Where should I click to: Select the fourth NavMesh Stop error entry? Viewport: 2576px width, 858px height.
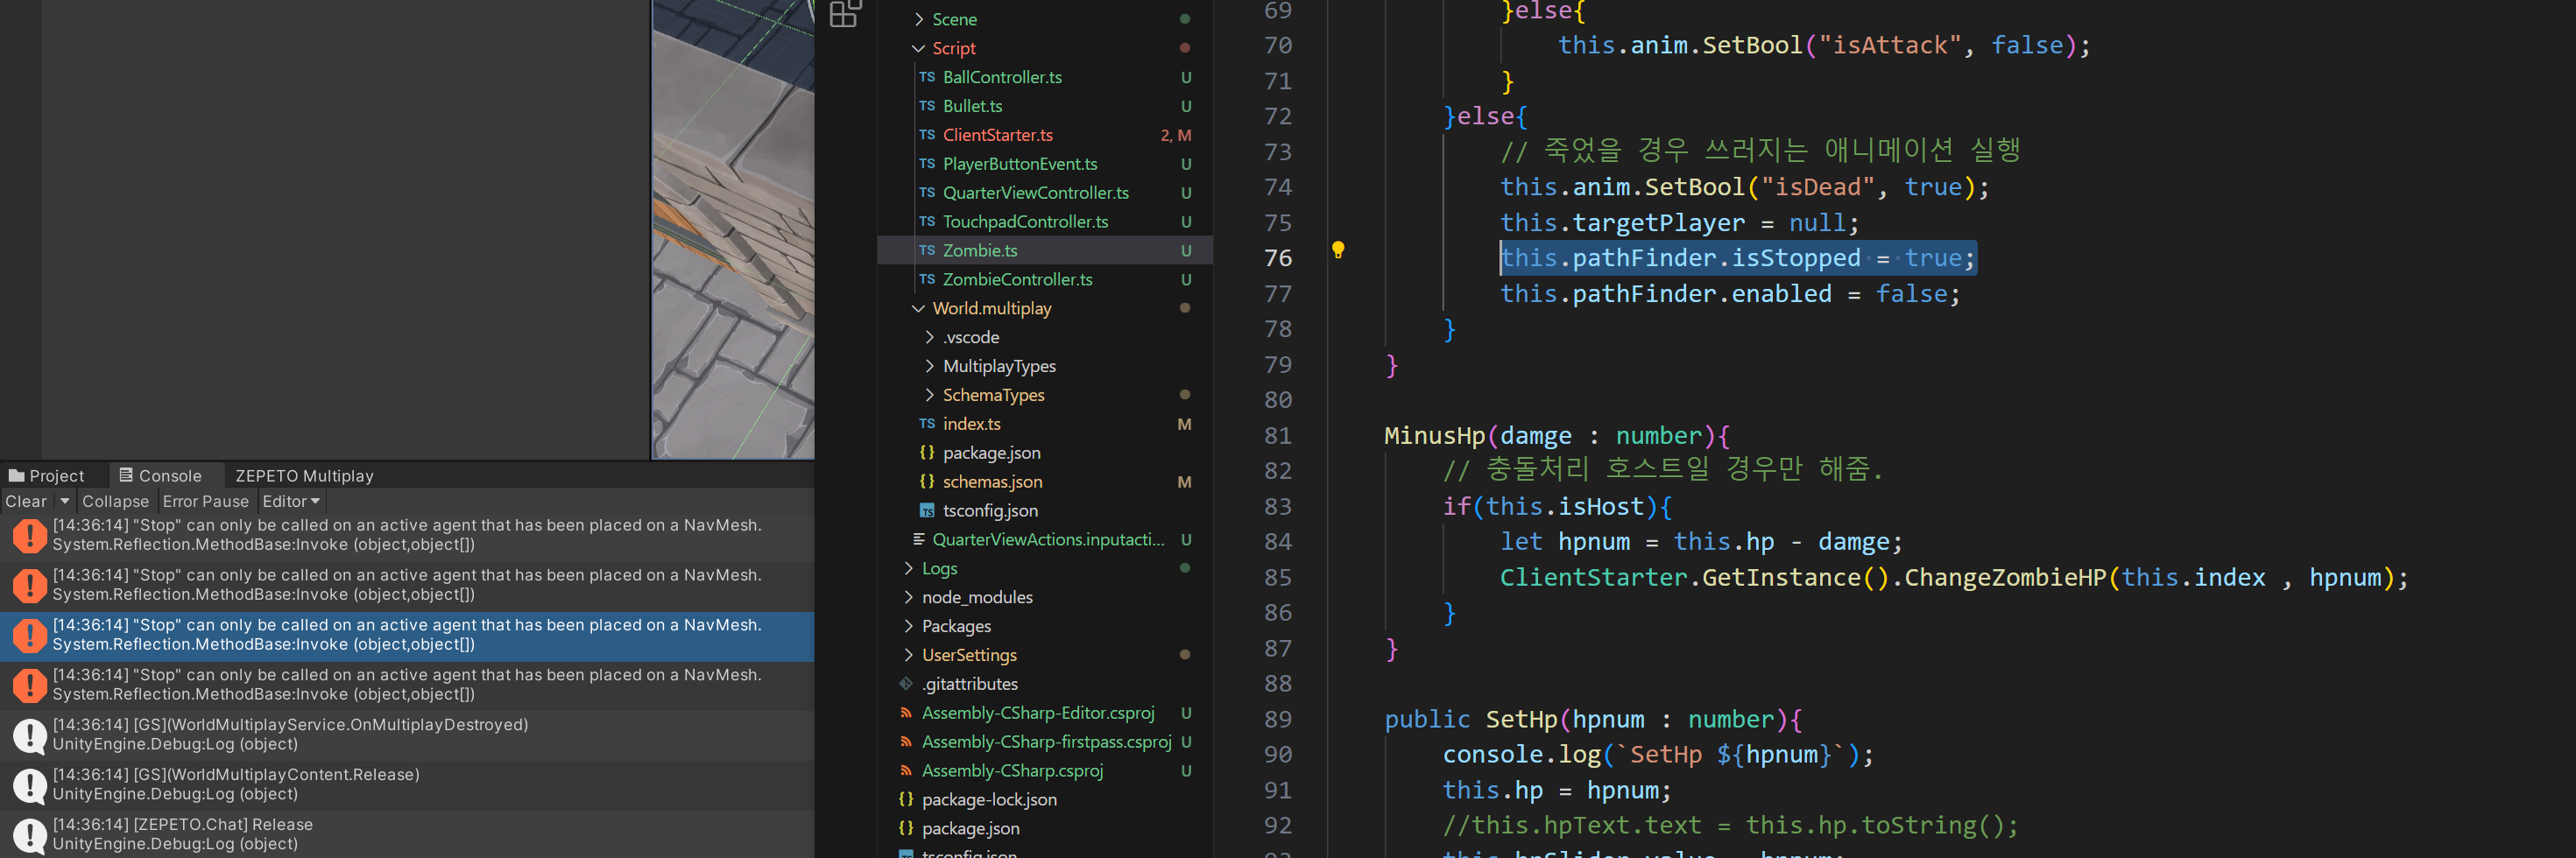click(407, 685)
